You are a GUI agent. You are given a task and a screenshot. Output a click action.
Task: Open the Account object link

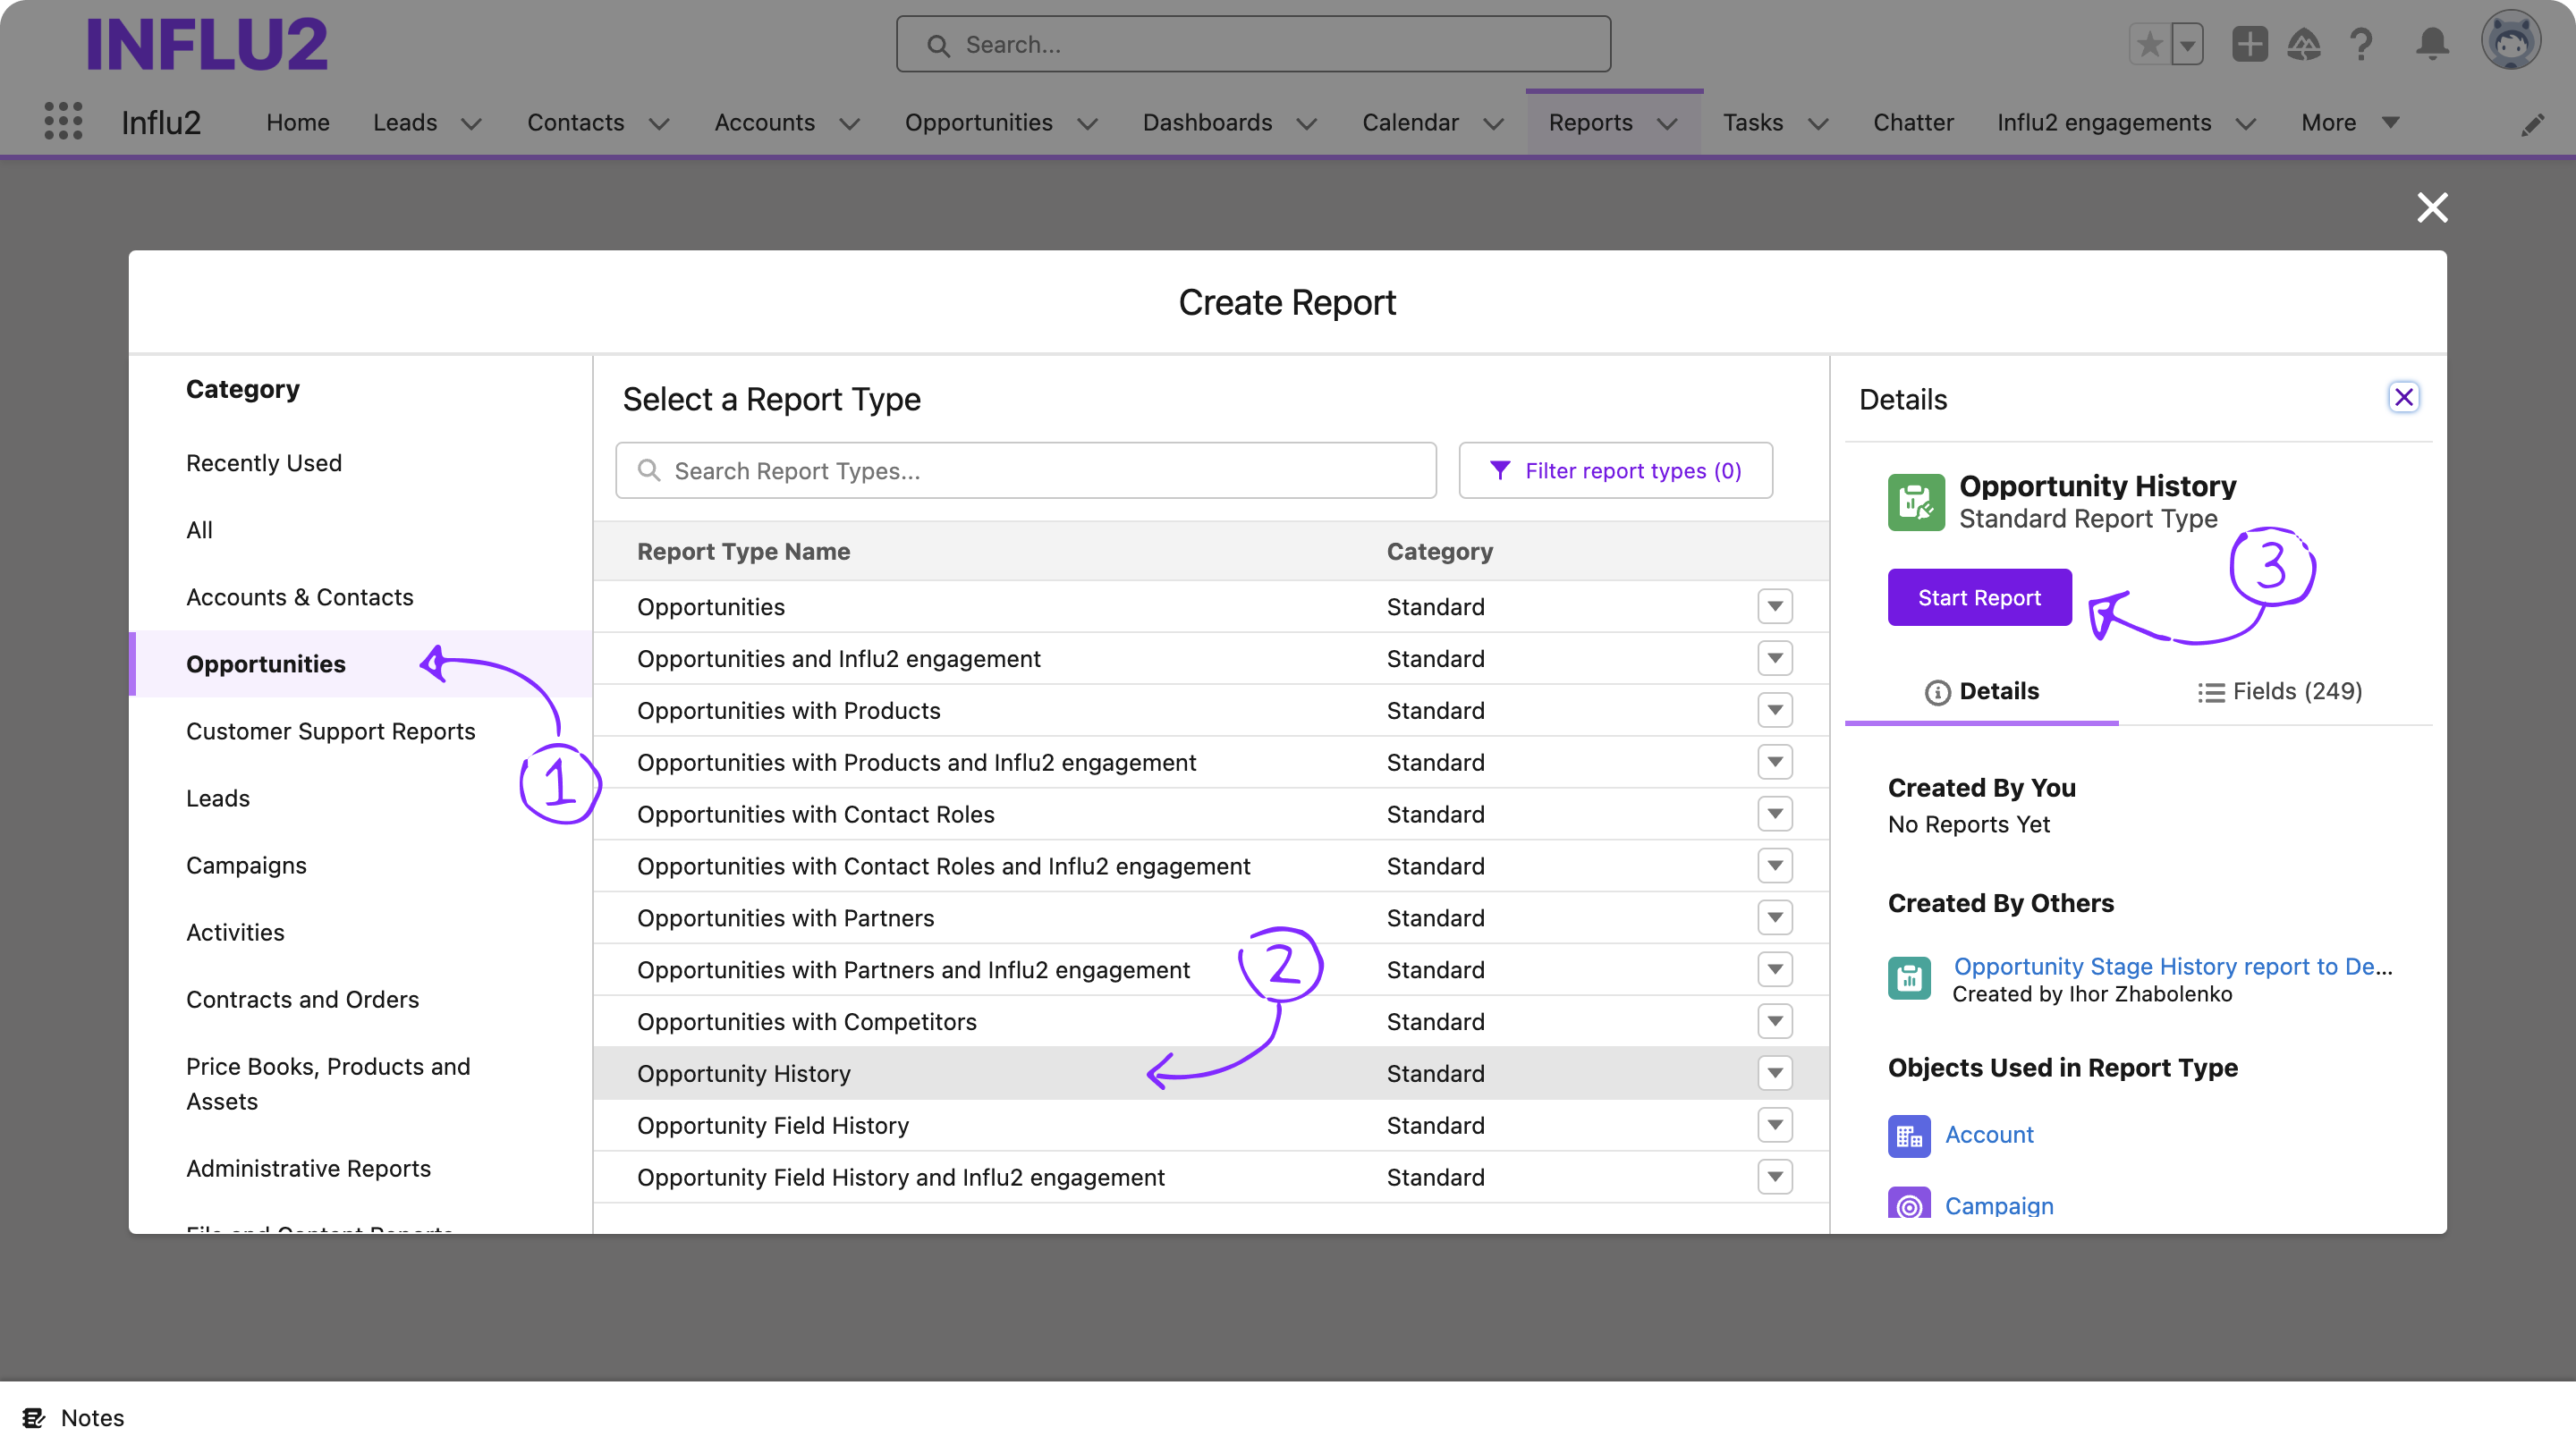(x=1988, y=1134)
